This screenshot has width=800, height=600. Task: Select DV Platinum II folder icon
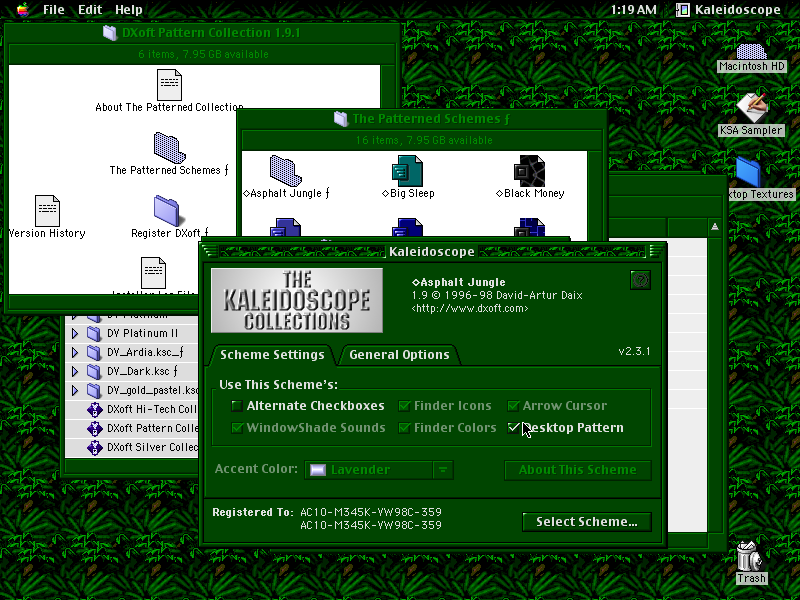[x=94, y=334]
